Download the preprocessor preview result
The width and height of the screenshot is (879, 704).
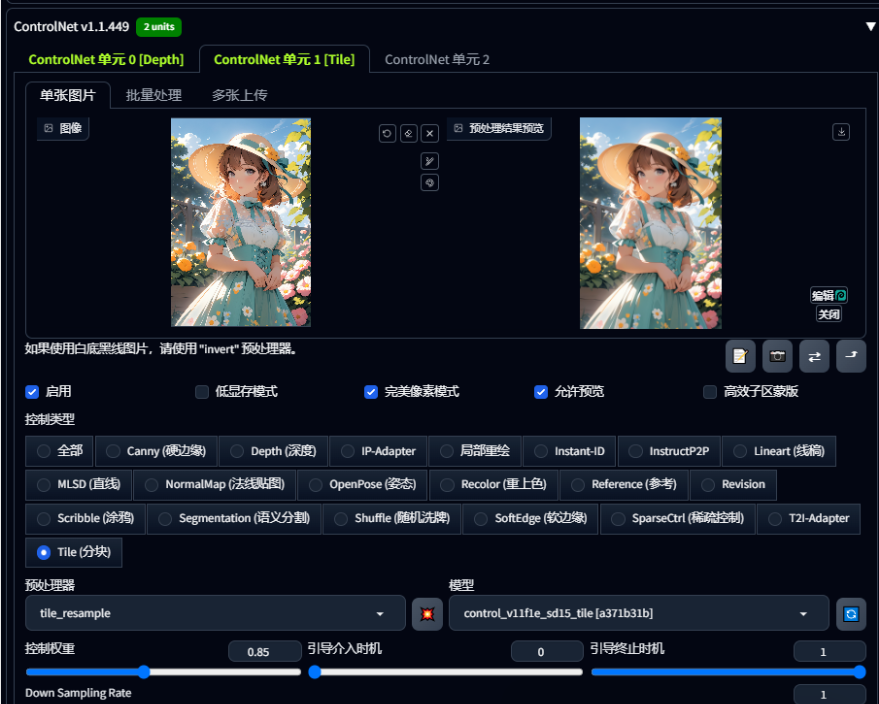point(841,132)
